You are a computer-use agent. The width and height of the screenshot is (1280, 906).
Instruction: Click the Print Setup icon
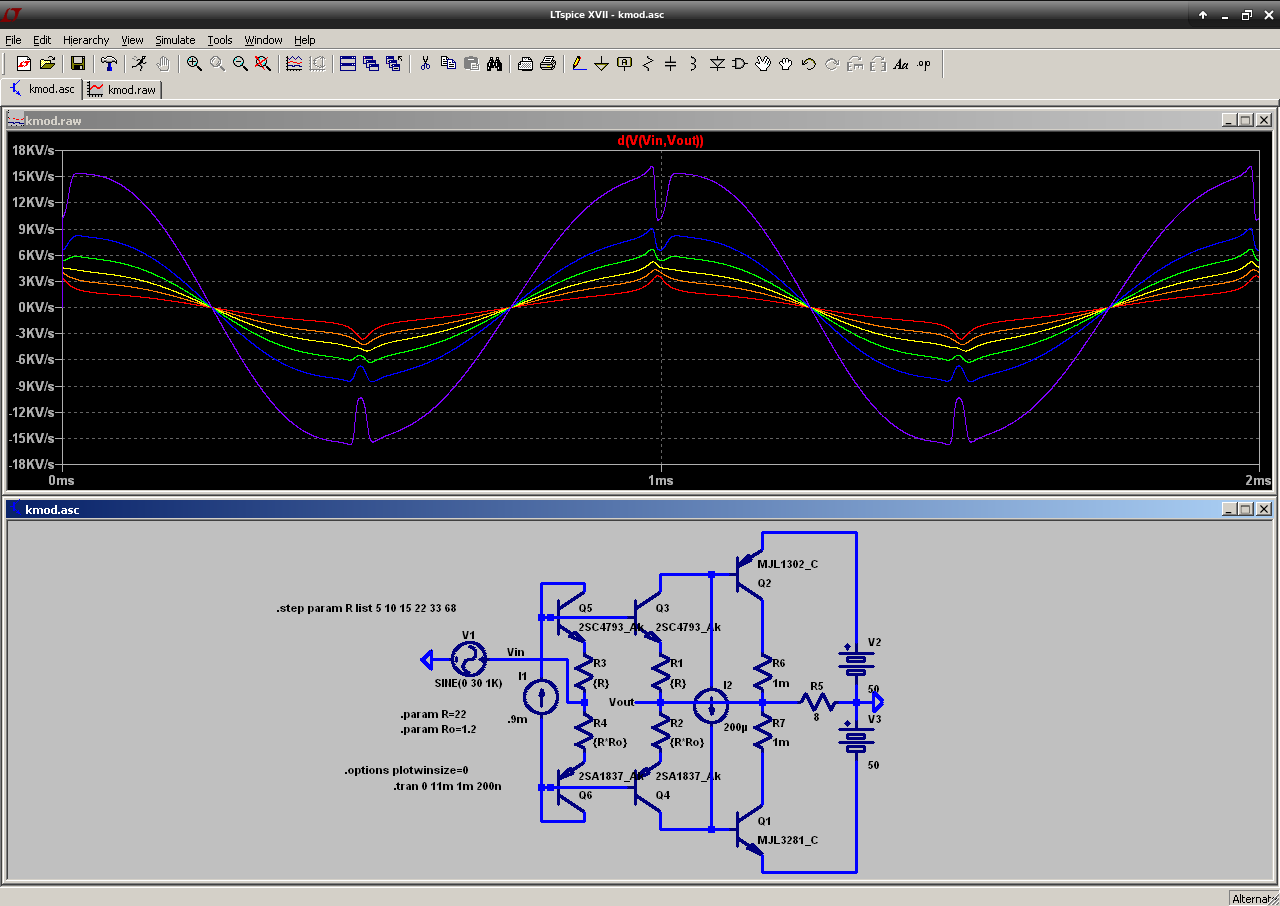tap(525, 64)
